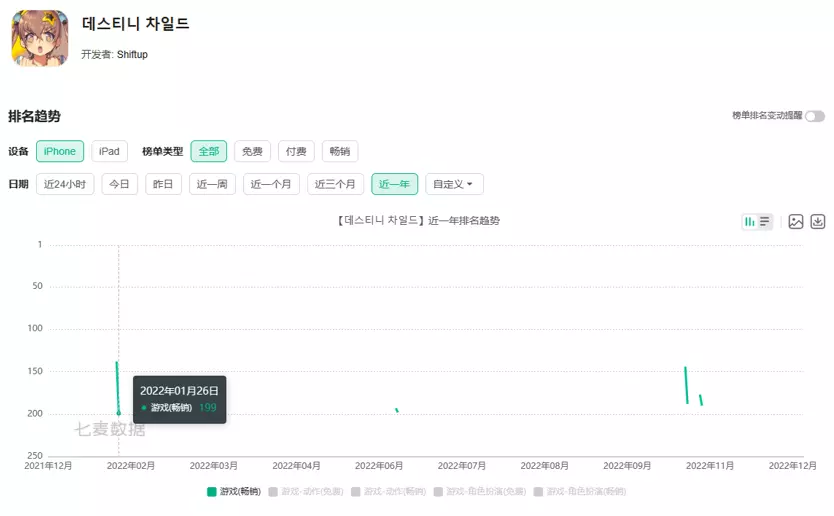834x516 pixels.
Task: Switch to the list view icon
Action: tap(764, 221)
